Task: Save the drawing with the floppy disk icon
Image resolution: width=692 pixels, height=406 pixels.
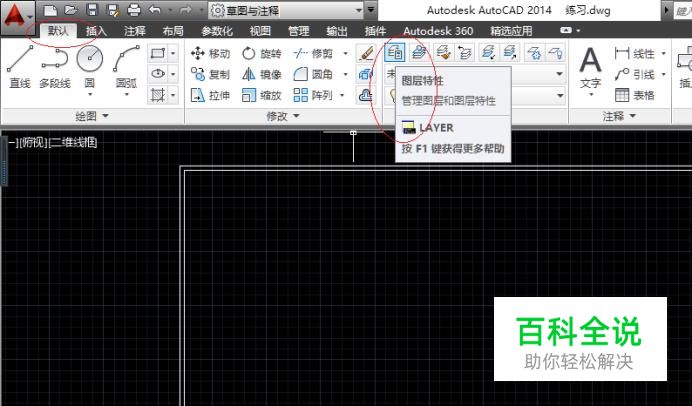Action: 92,10
